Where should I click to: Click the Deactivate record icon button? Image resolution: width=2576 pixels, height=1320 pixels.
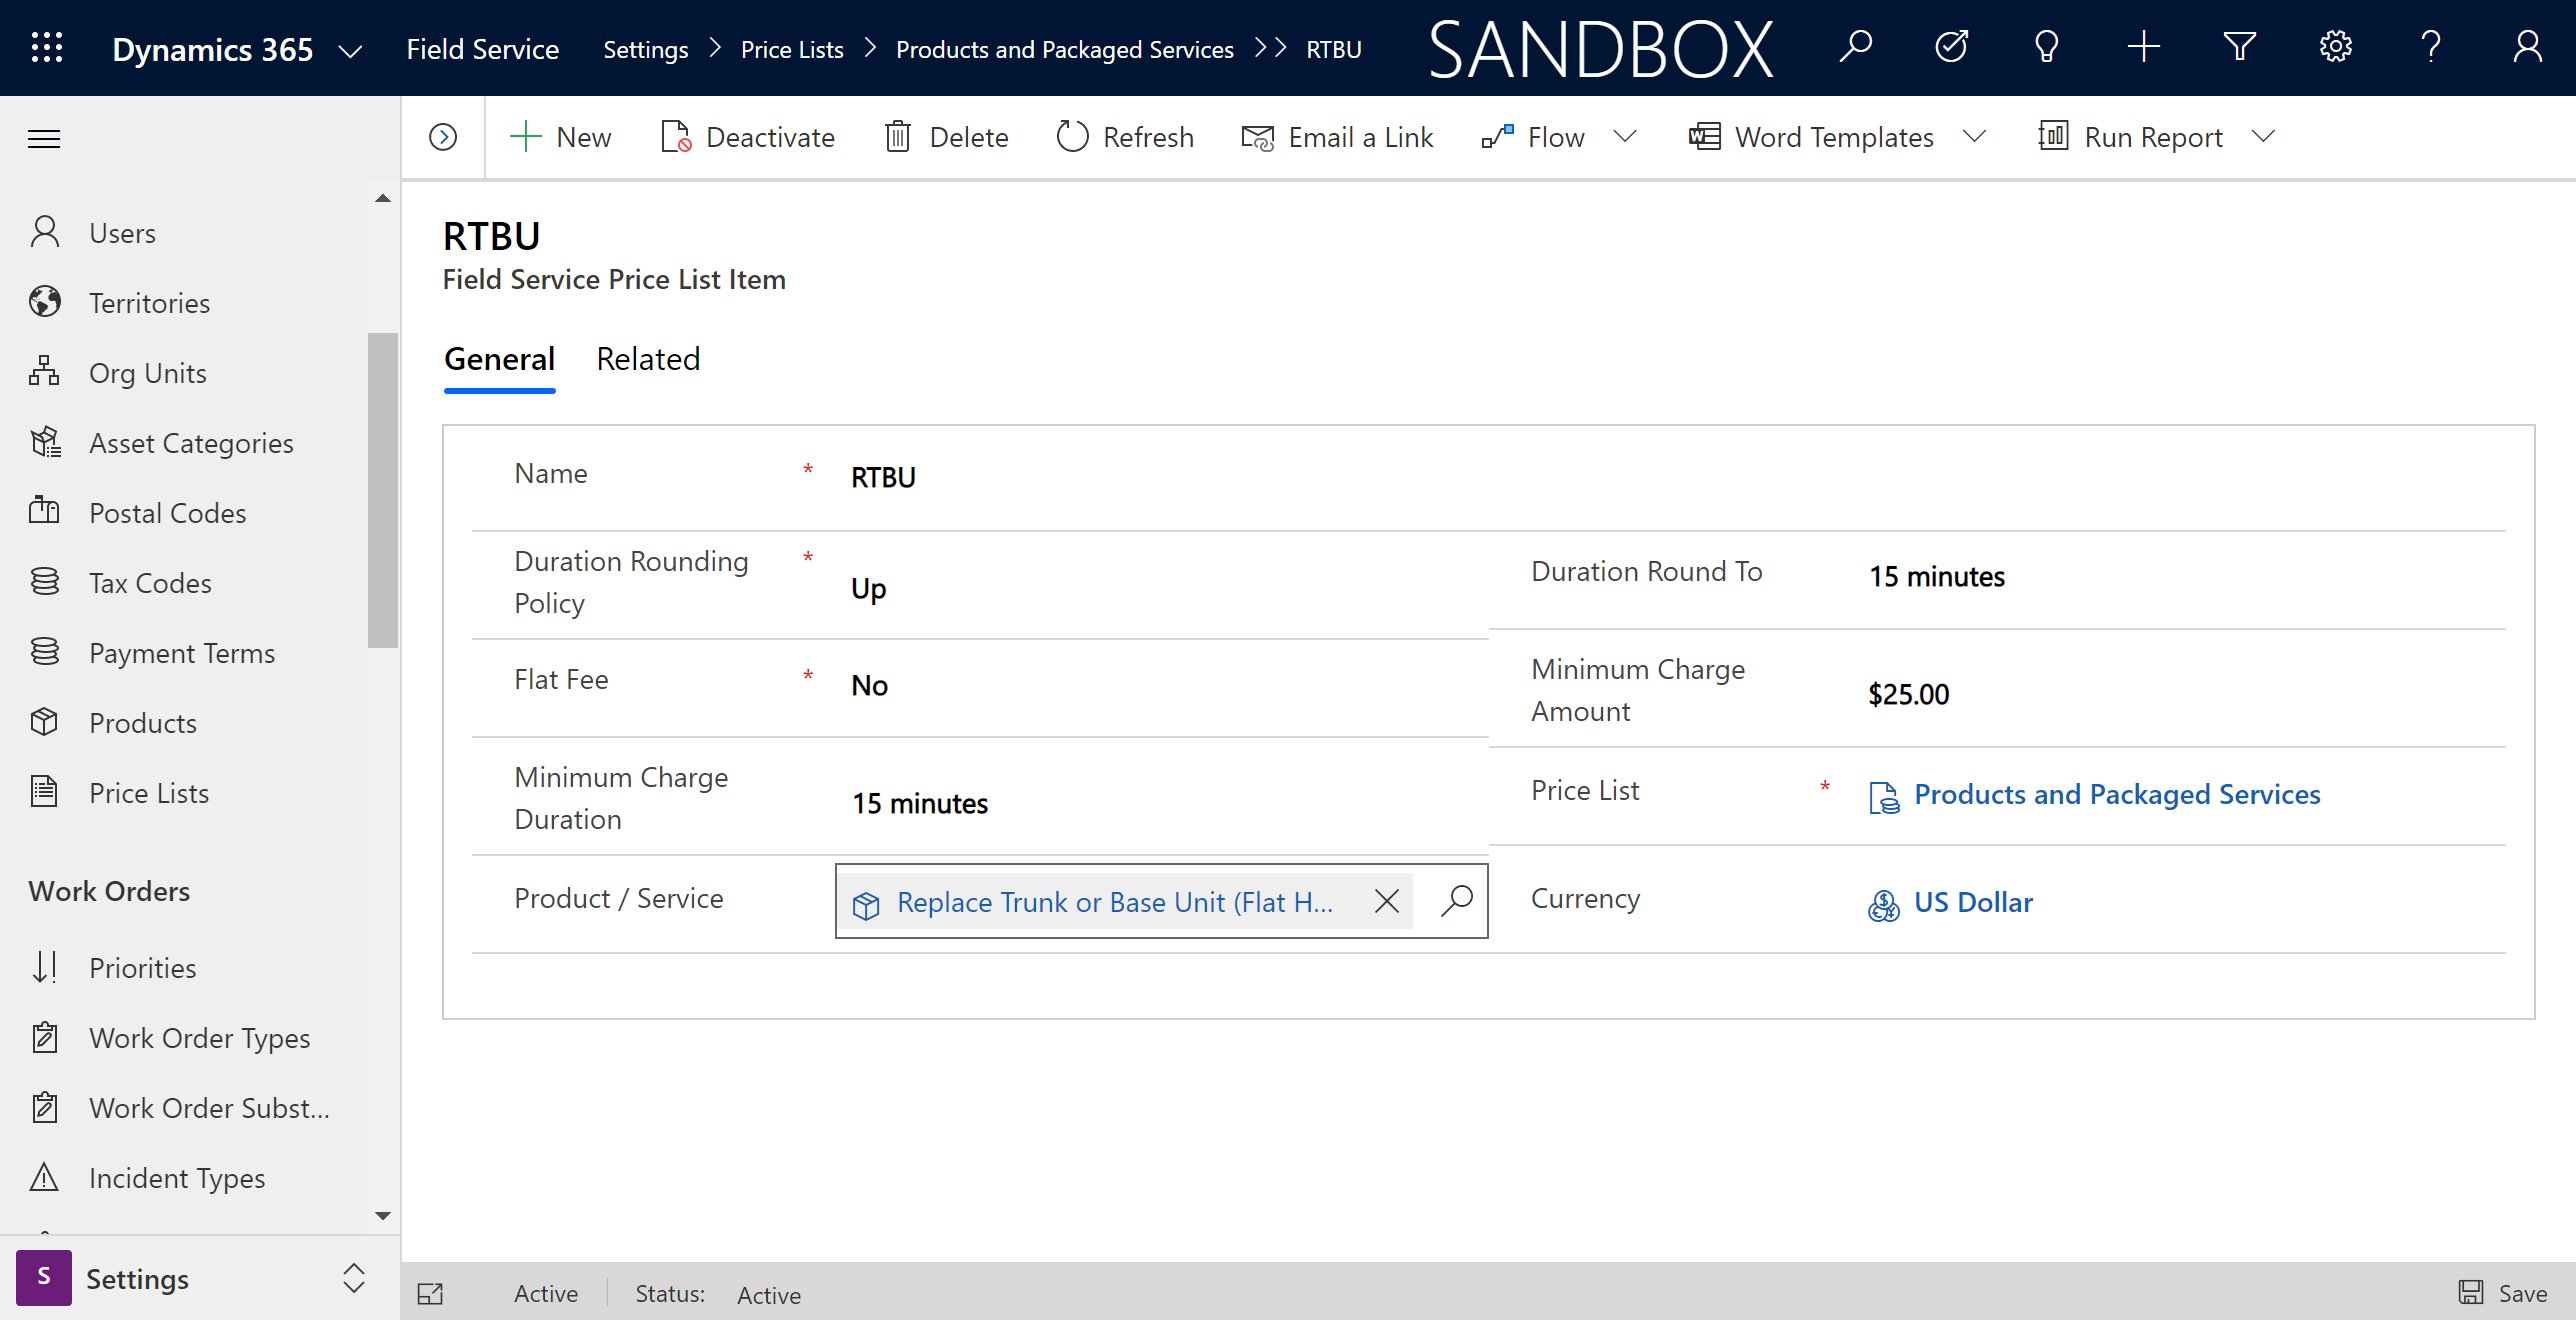click(x=673, y=136)
